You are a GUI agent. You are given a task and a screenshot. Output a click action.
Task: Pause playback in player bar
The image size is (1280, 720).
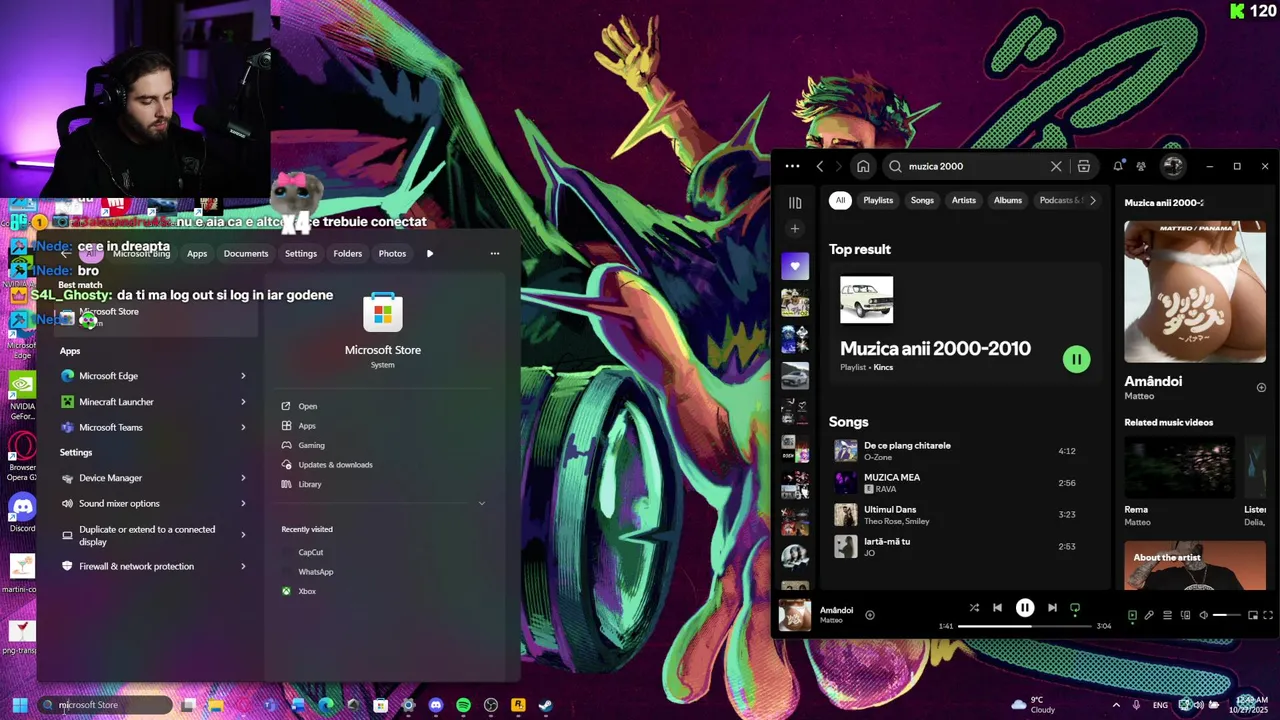click(1025, 607)
